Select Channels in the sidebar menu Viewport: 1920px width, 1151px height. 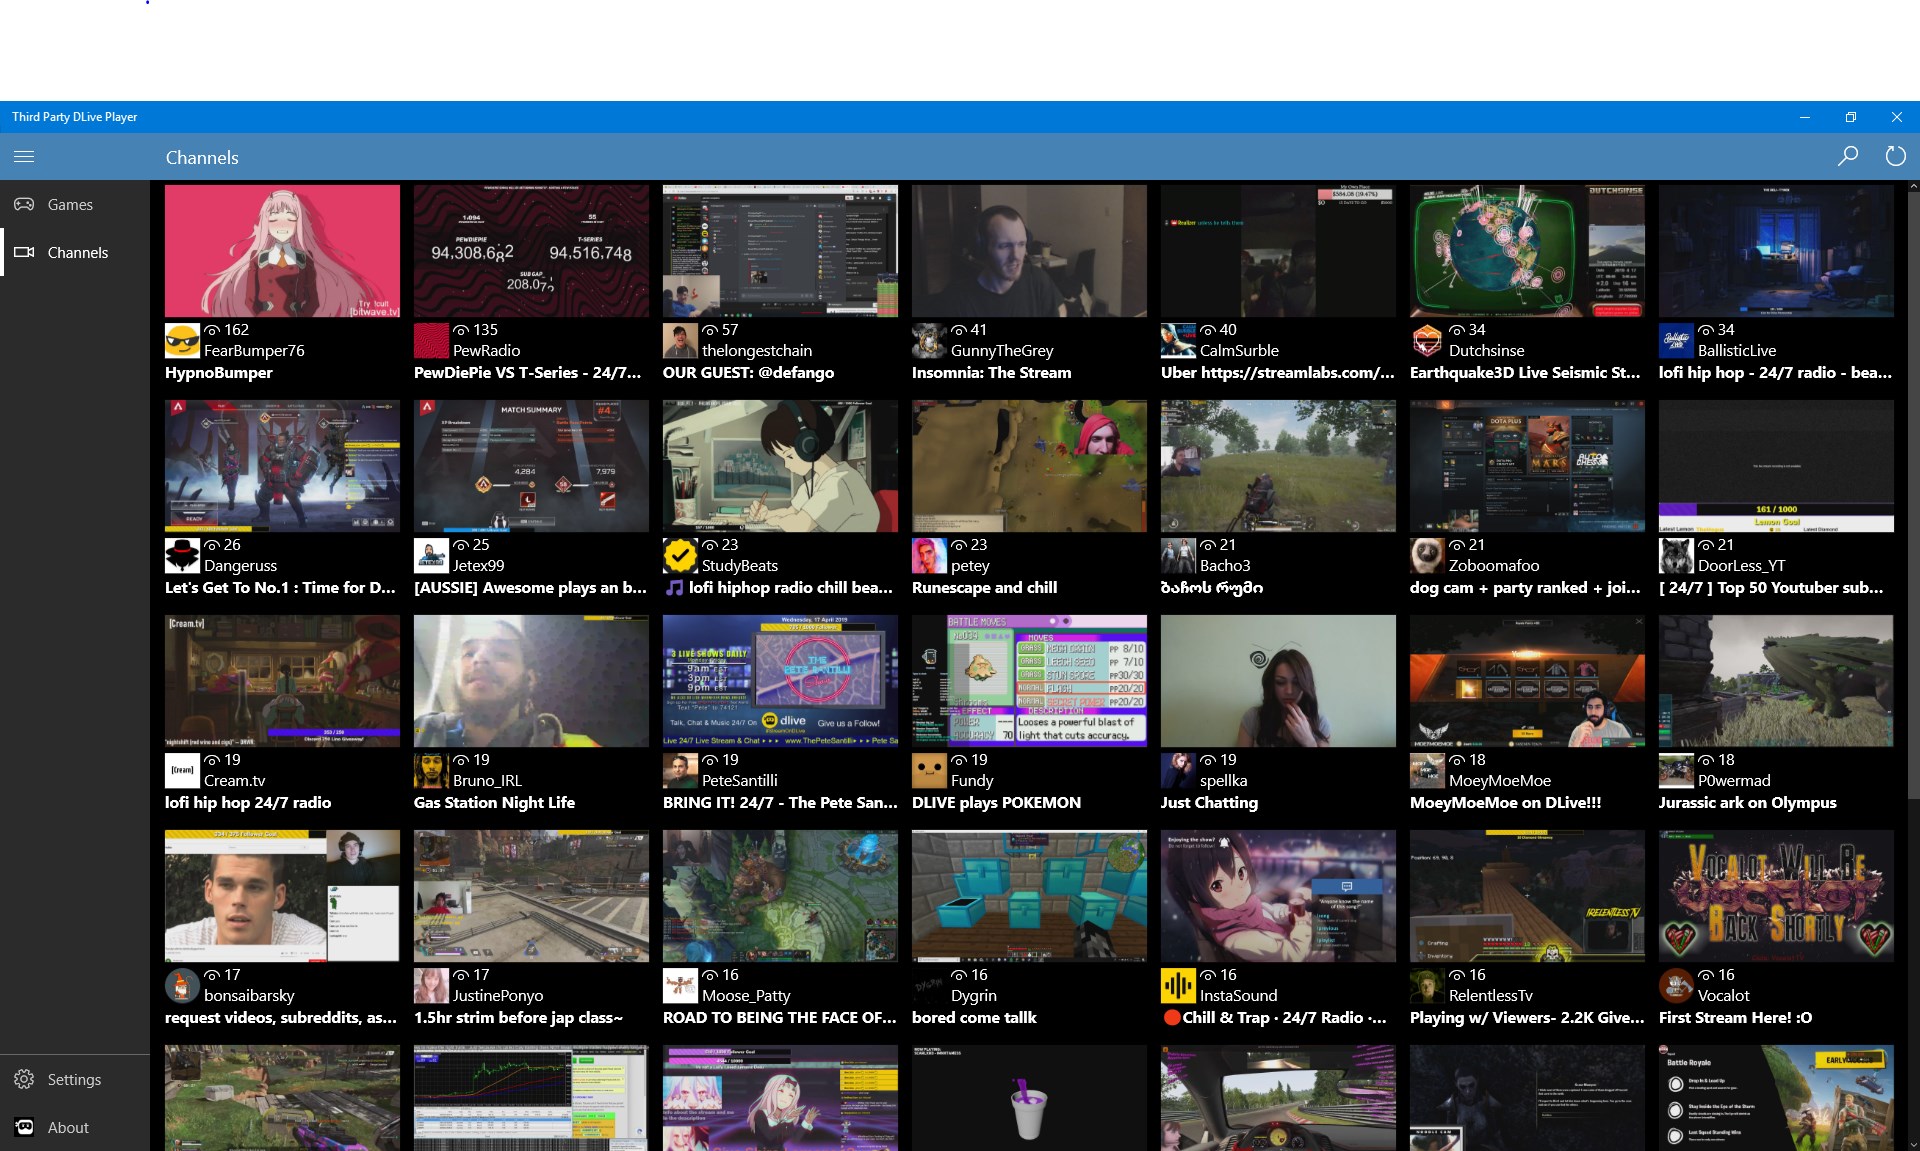78,252
